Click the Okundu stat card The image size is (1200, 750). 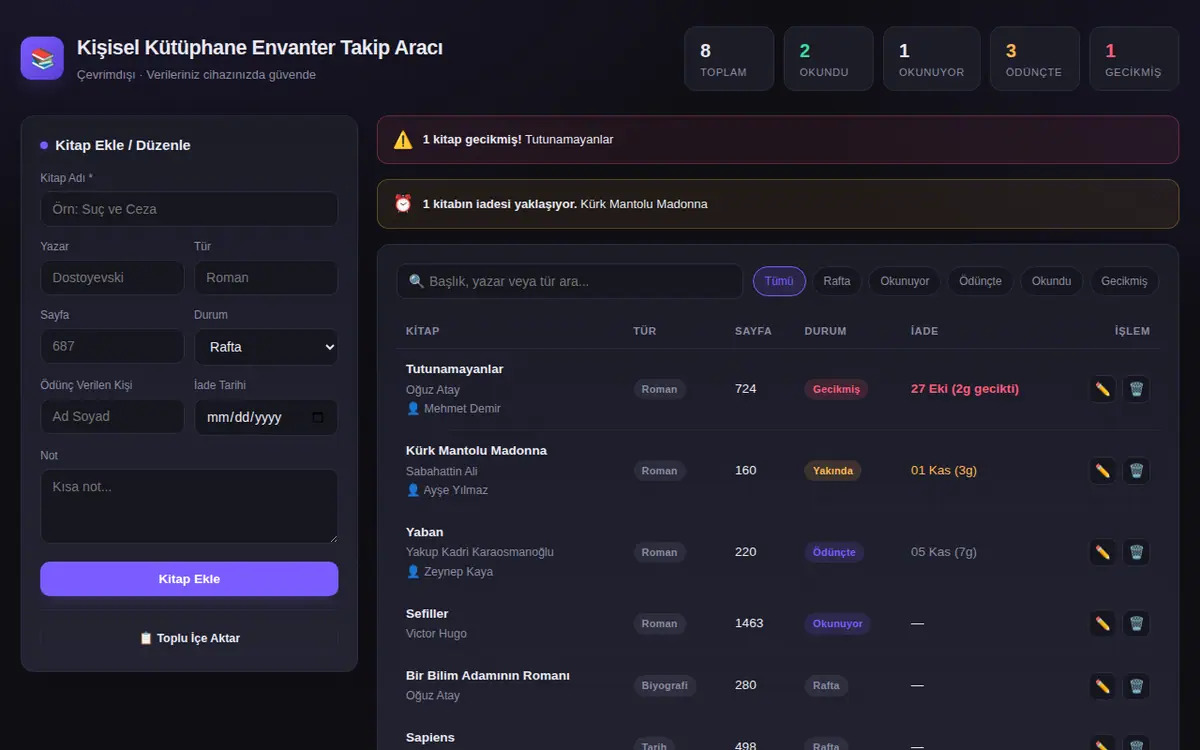pos(828,59)
